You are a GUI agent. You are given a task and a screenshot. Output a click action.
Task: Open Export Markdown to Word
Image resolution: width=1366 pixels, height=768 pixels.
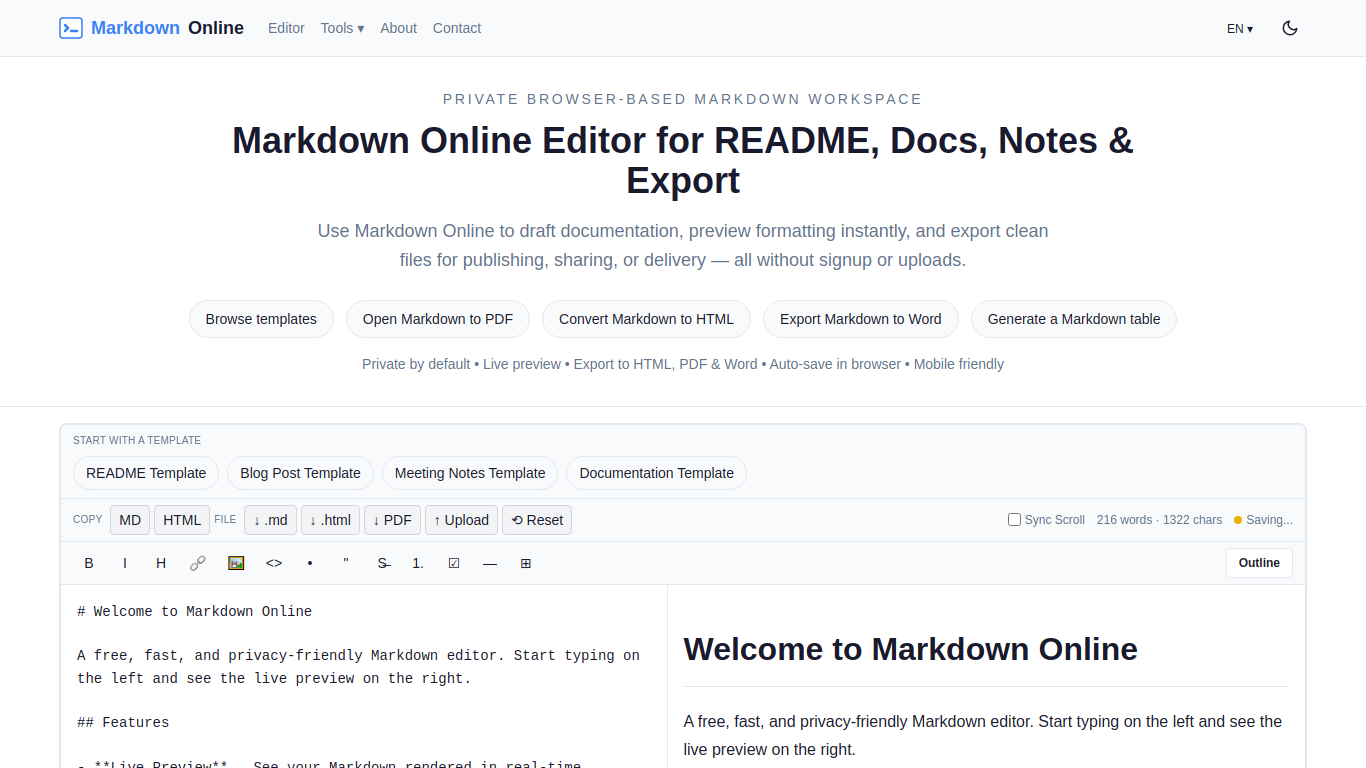coord(861,319)
